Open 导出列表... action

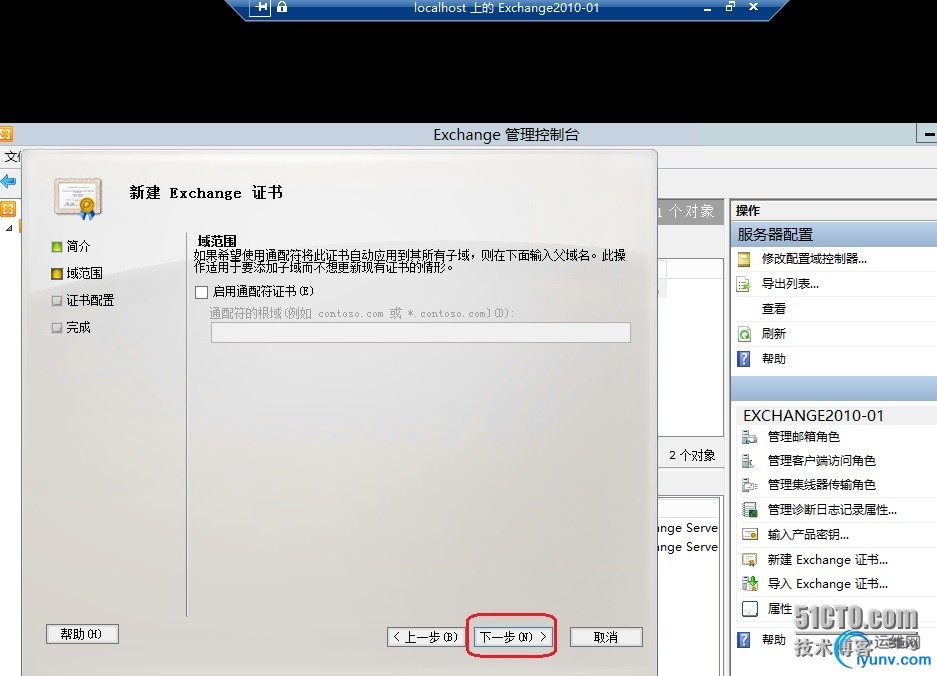[x=790, y=284]
